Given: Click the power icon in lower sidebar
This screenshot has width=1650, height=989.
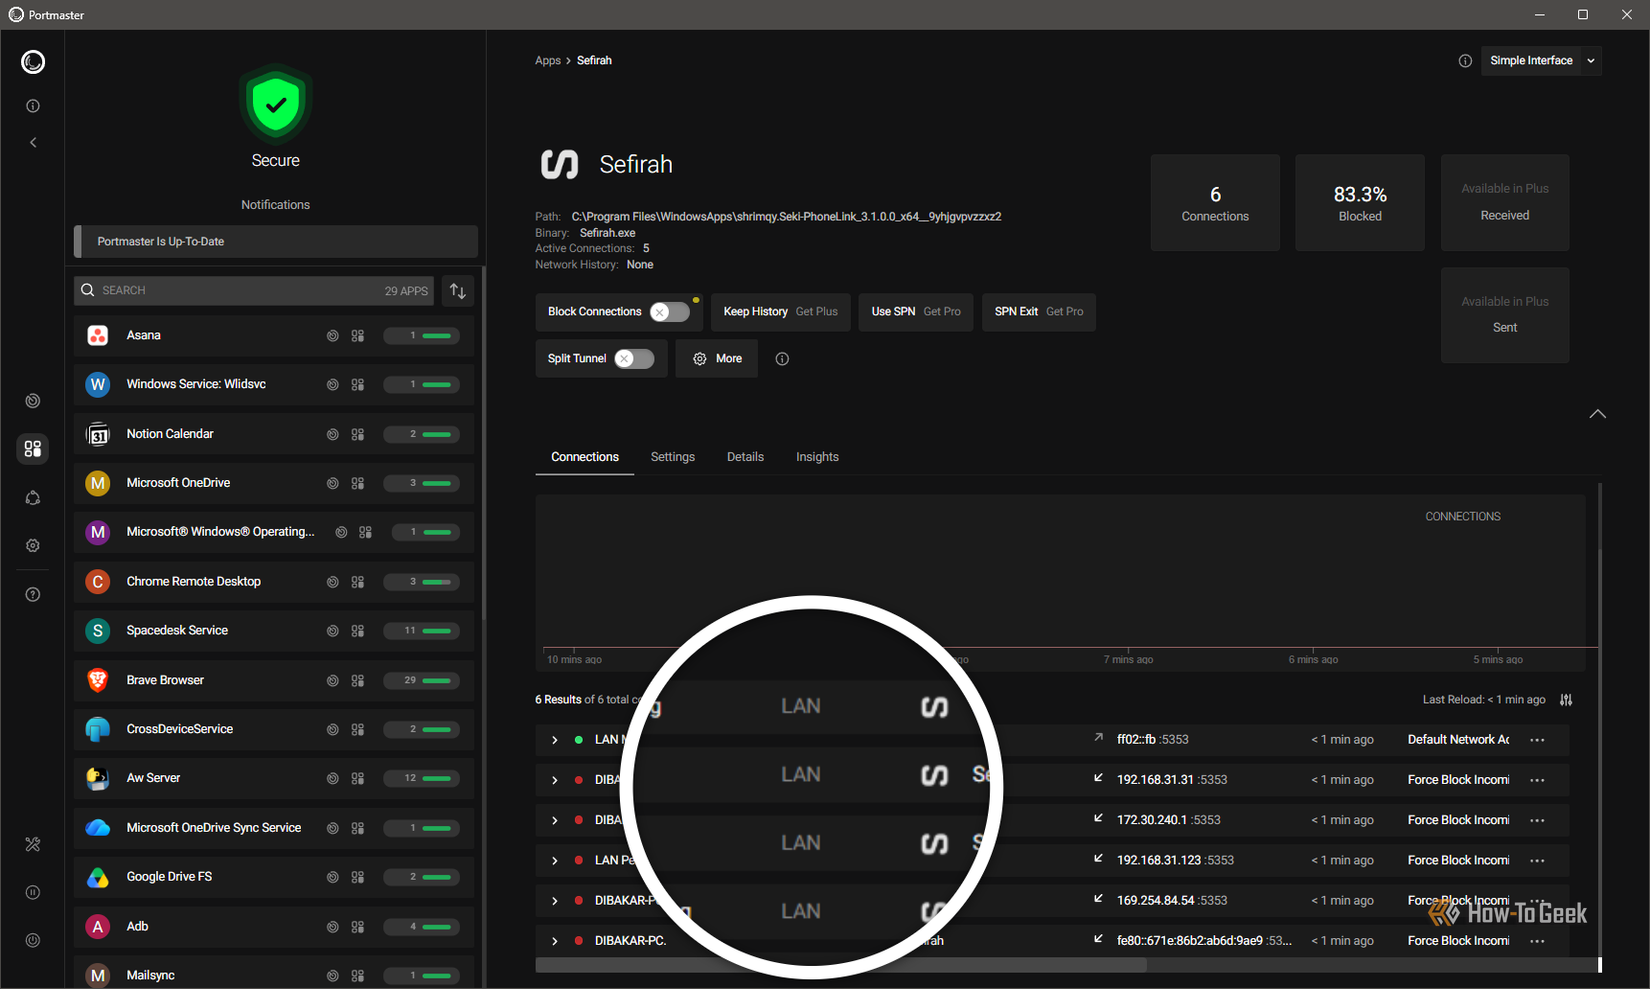Looking at the screenshot, I should pyautogui.click(x=33, y=941).
